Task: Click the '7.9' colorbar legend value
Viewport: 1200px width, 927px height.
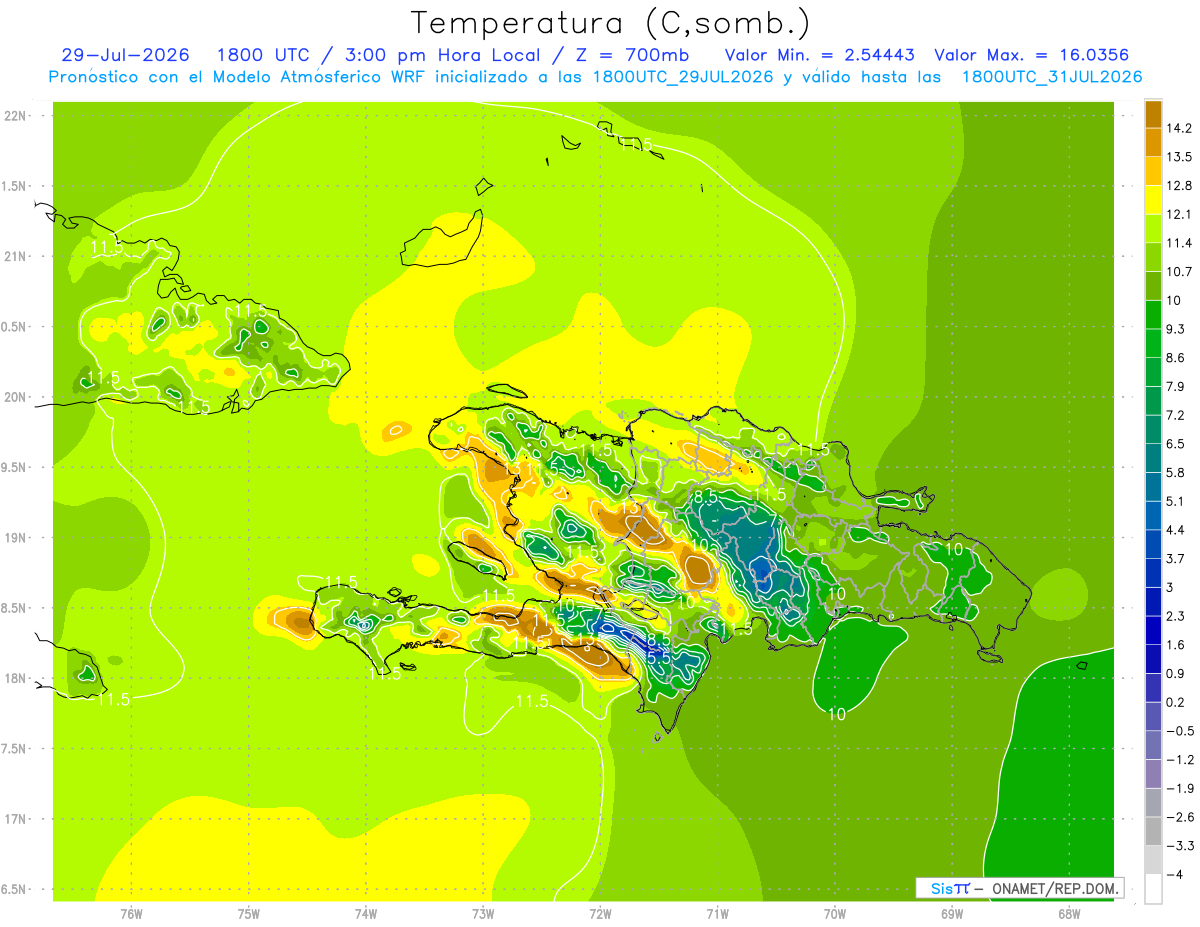Action: pos(1175,387)
